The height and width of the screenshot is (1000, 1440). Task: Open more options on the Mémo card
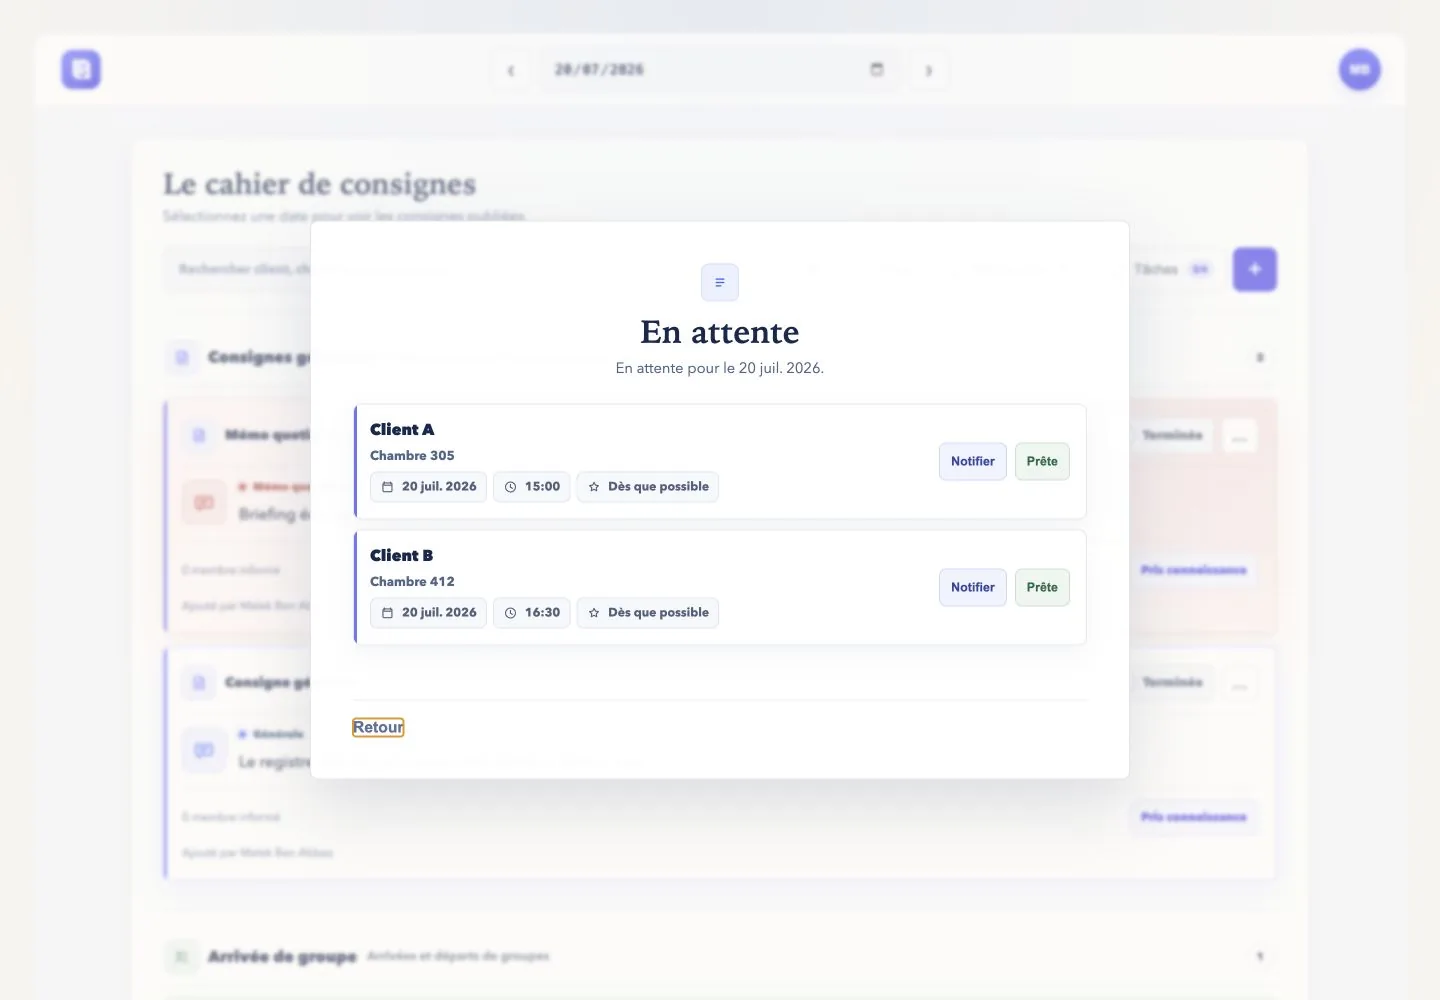click(1240, 436)
